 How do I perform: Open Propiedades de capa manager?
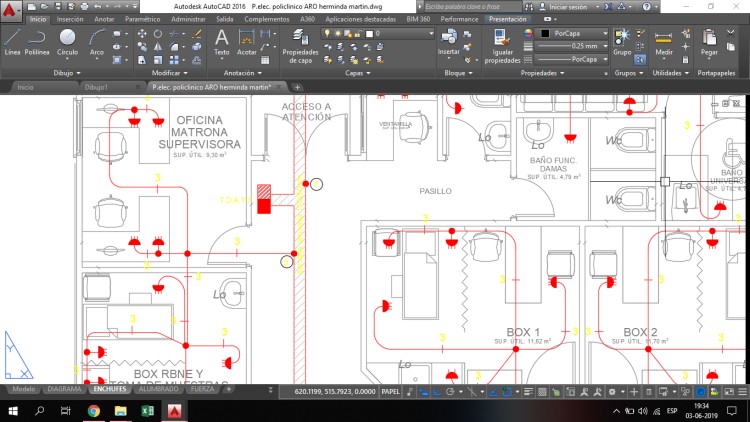pyautogui.click(x=300, y=46)
